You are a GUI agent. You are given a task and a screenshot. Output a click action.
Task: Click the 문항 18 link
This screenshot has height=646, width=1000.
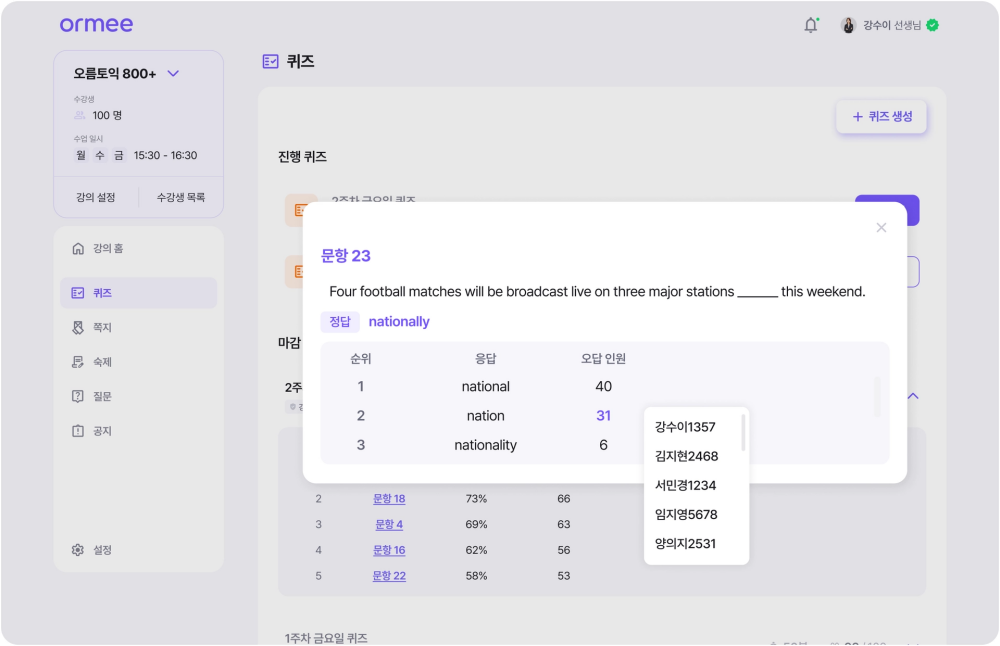pyautogui.click(x=389, y=499)
